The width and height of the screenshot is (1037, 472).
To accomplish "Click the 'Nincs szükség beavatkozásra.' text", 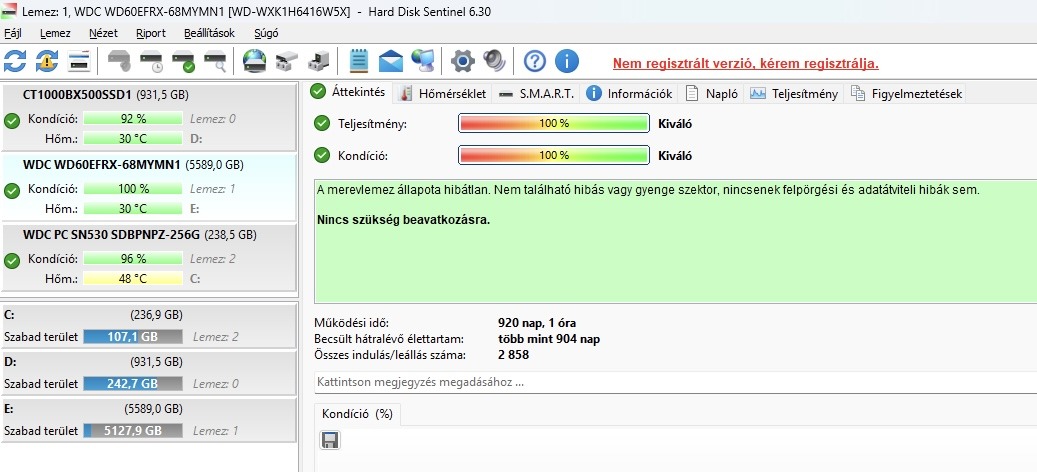I will click(403, 220).
